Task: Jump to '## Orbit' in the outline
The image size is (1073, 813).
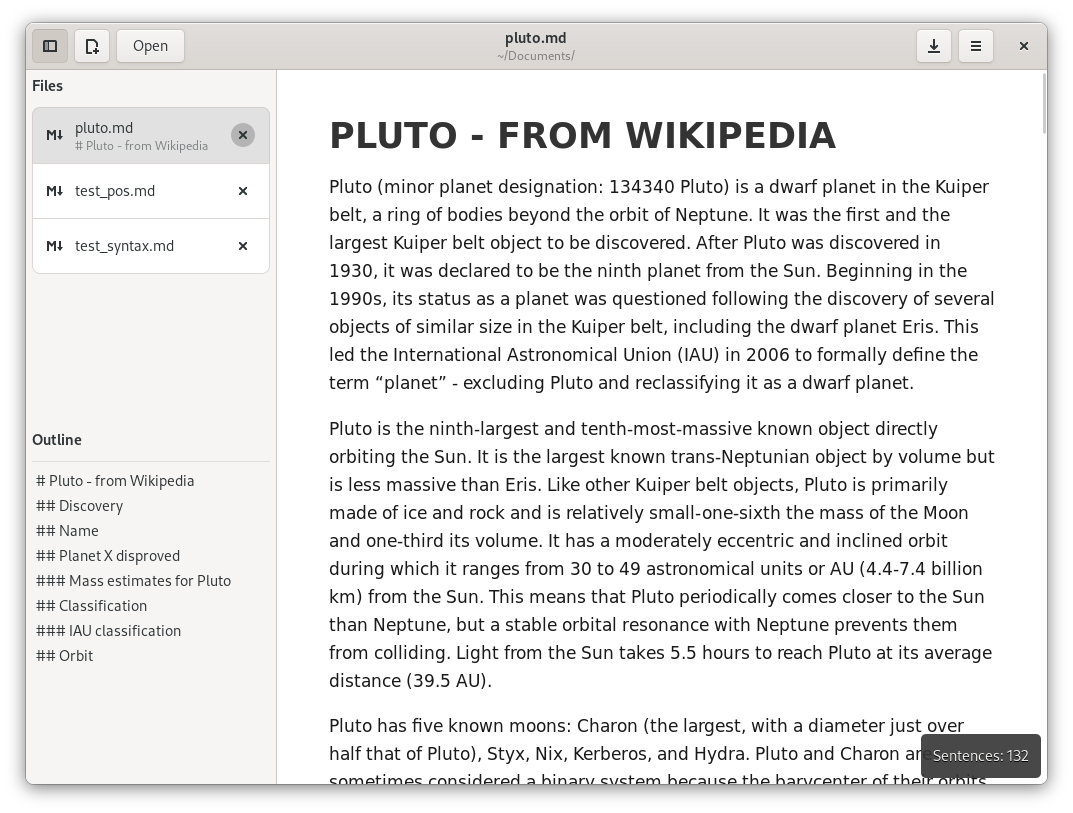Action: (64, 656)
